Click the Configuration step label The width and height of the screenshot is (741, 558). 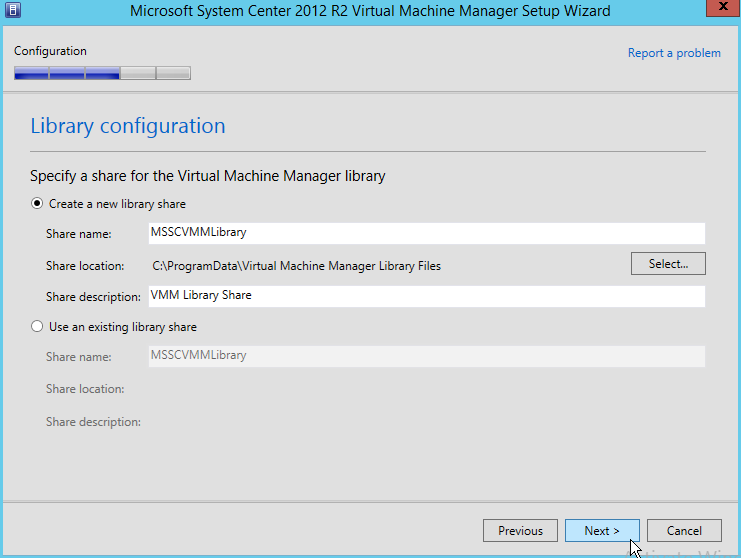(50, 51)
